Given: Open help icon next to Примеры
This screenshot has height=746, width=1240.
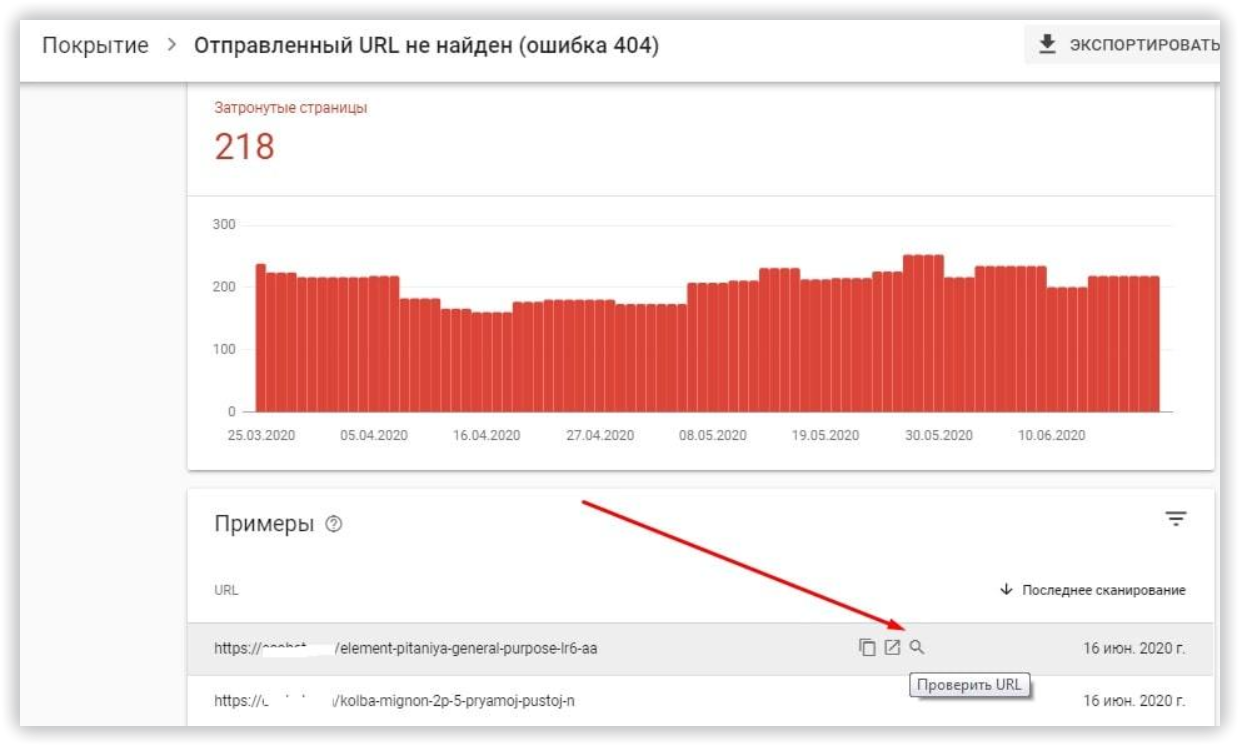Looking at the screenshot, I should (335, 524).
